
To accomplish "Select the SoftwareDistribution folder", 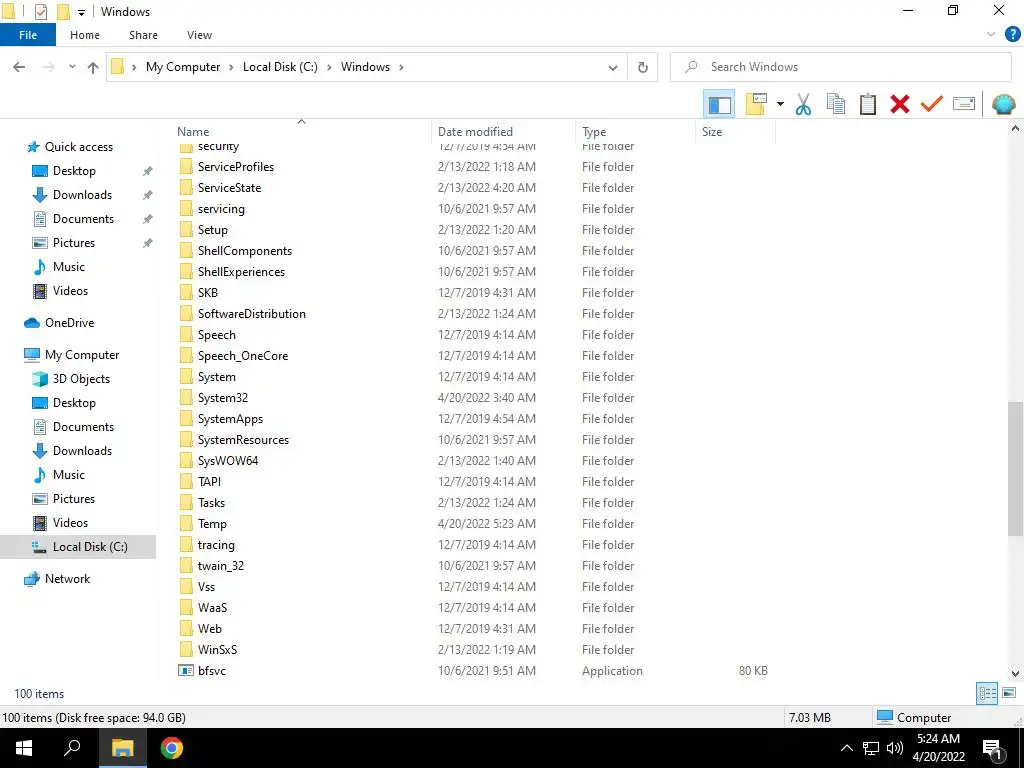I will (x=251, y=314).
